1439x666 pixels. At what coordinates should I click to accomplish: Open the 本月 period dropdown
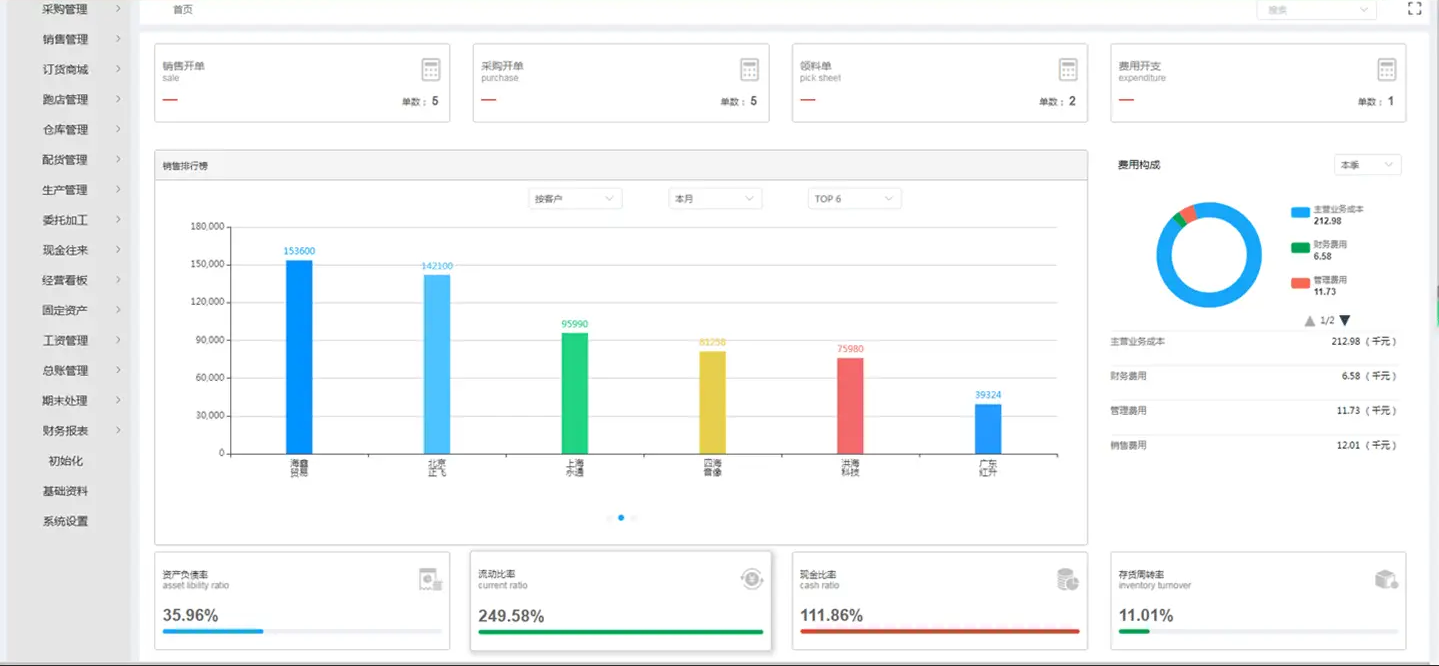(715, 199)
